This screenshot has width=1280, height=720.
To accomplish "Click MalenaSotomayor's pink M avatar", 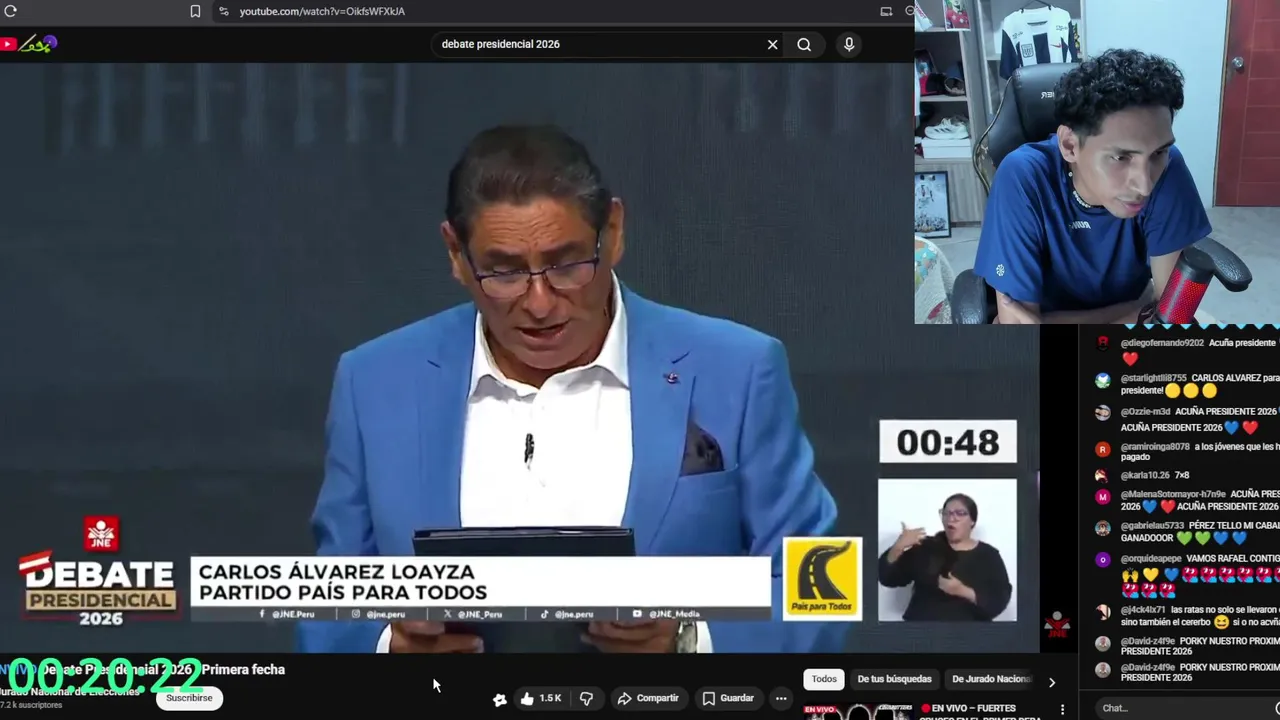I will pos(1102,496).
